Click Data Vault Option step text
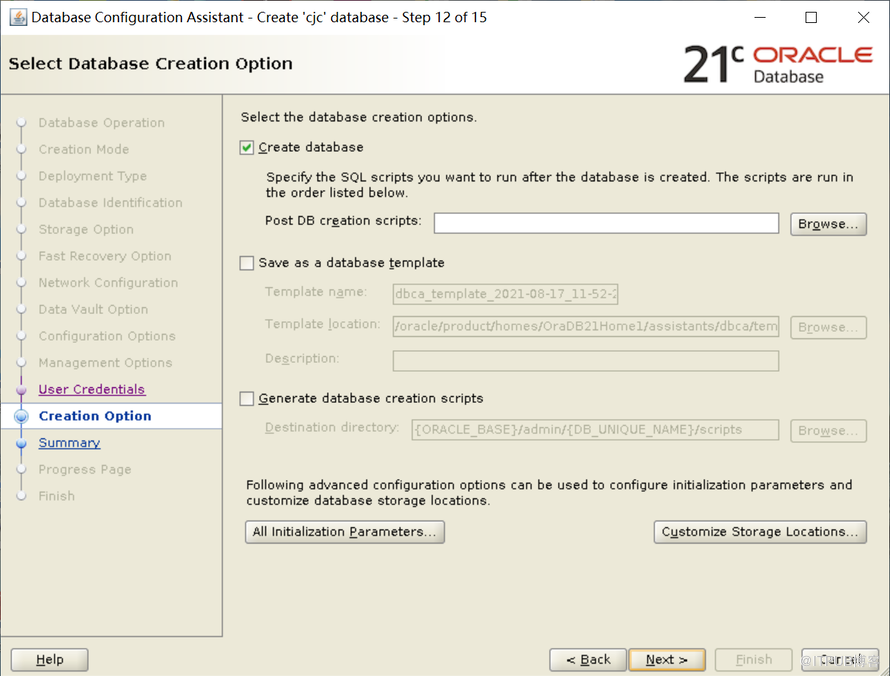Screen dimensions: 890x676 pos(93,309)
